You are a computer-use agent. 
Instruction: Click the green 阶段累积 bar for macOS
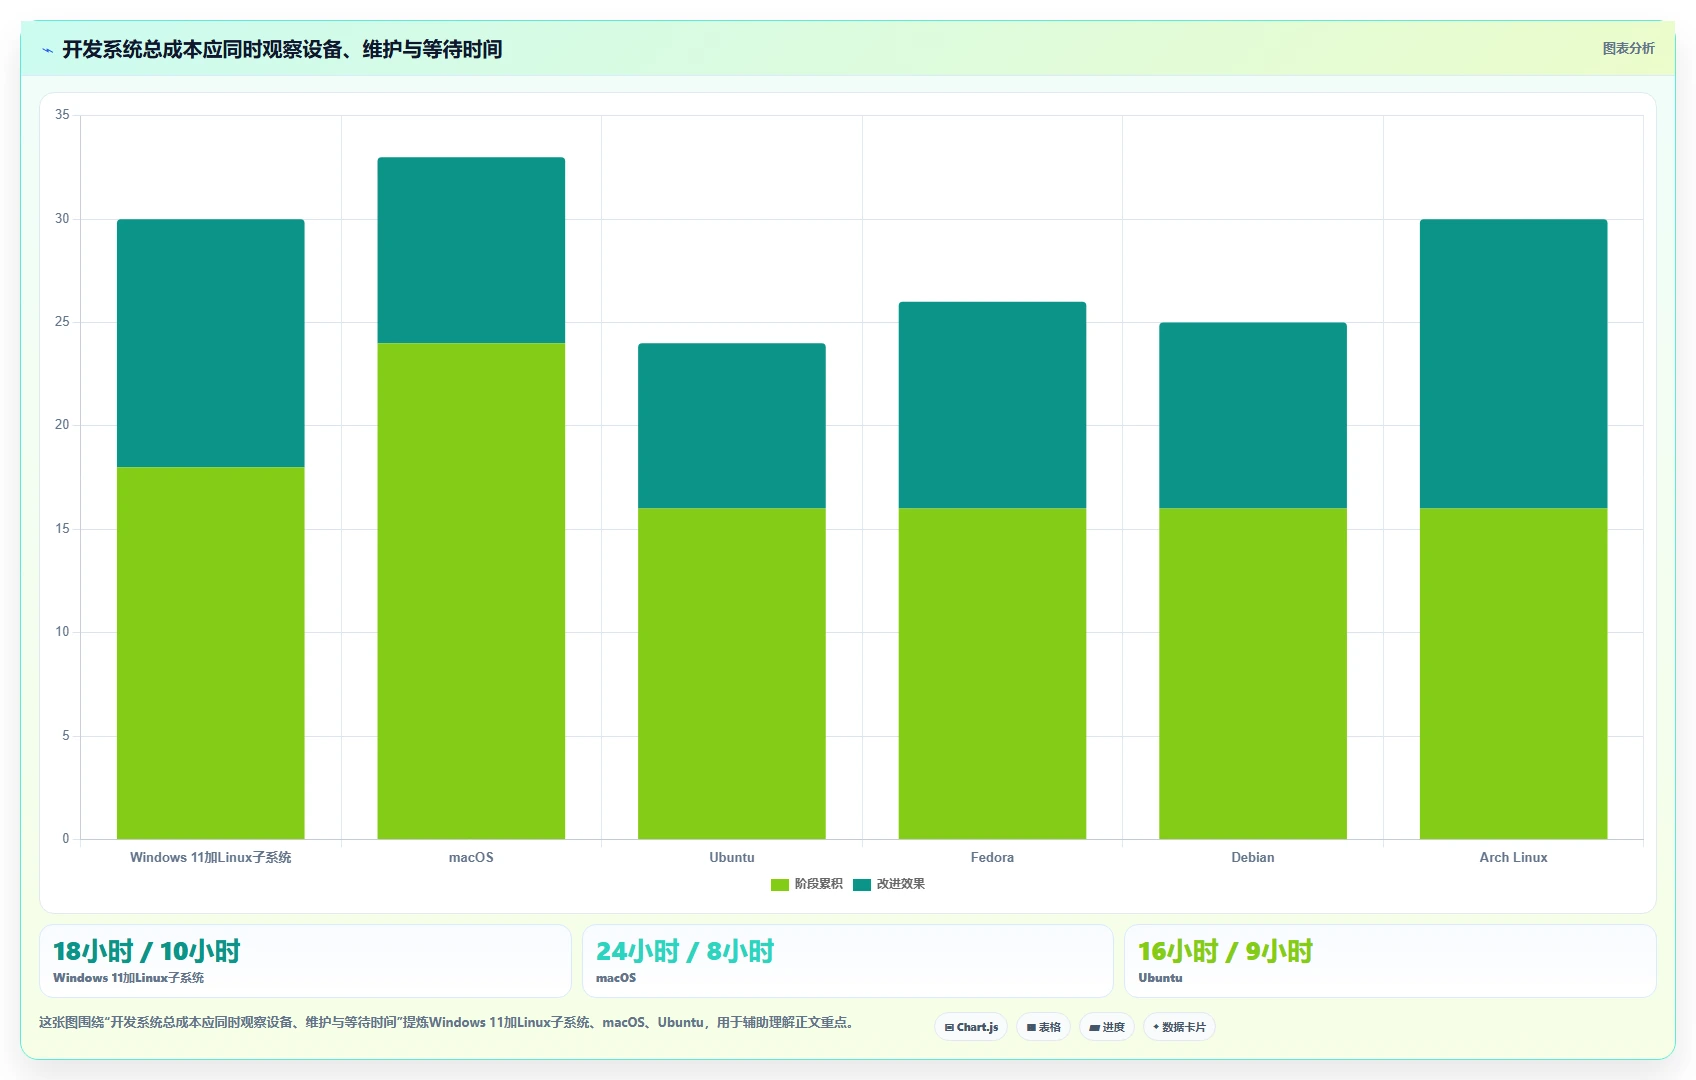coord(471,591)
